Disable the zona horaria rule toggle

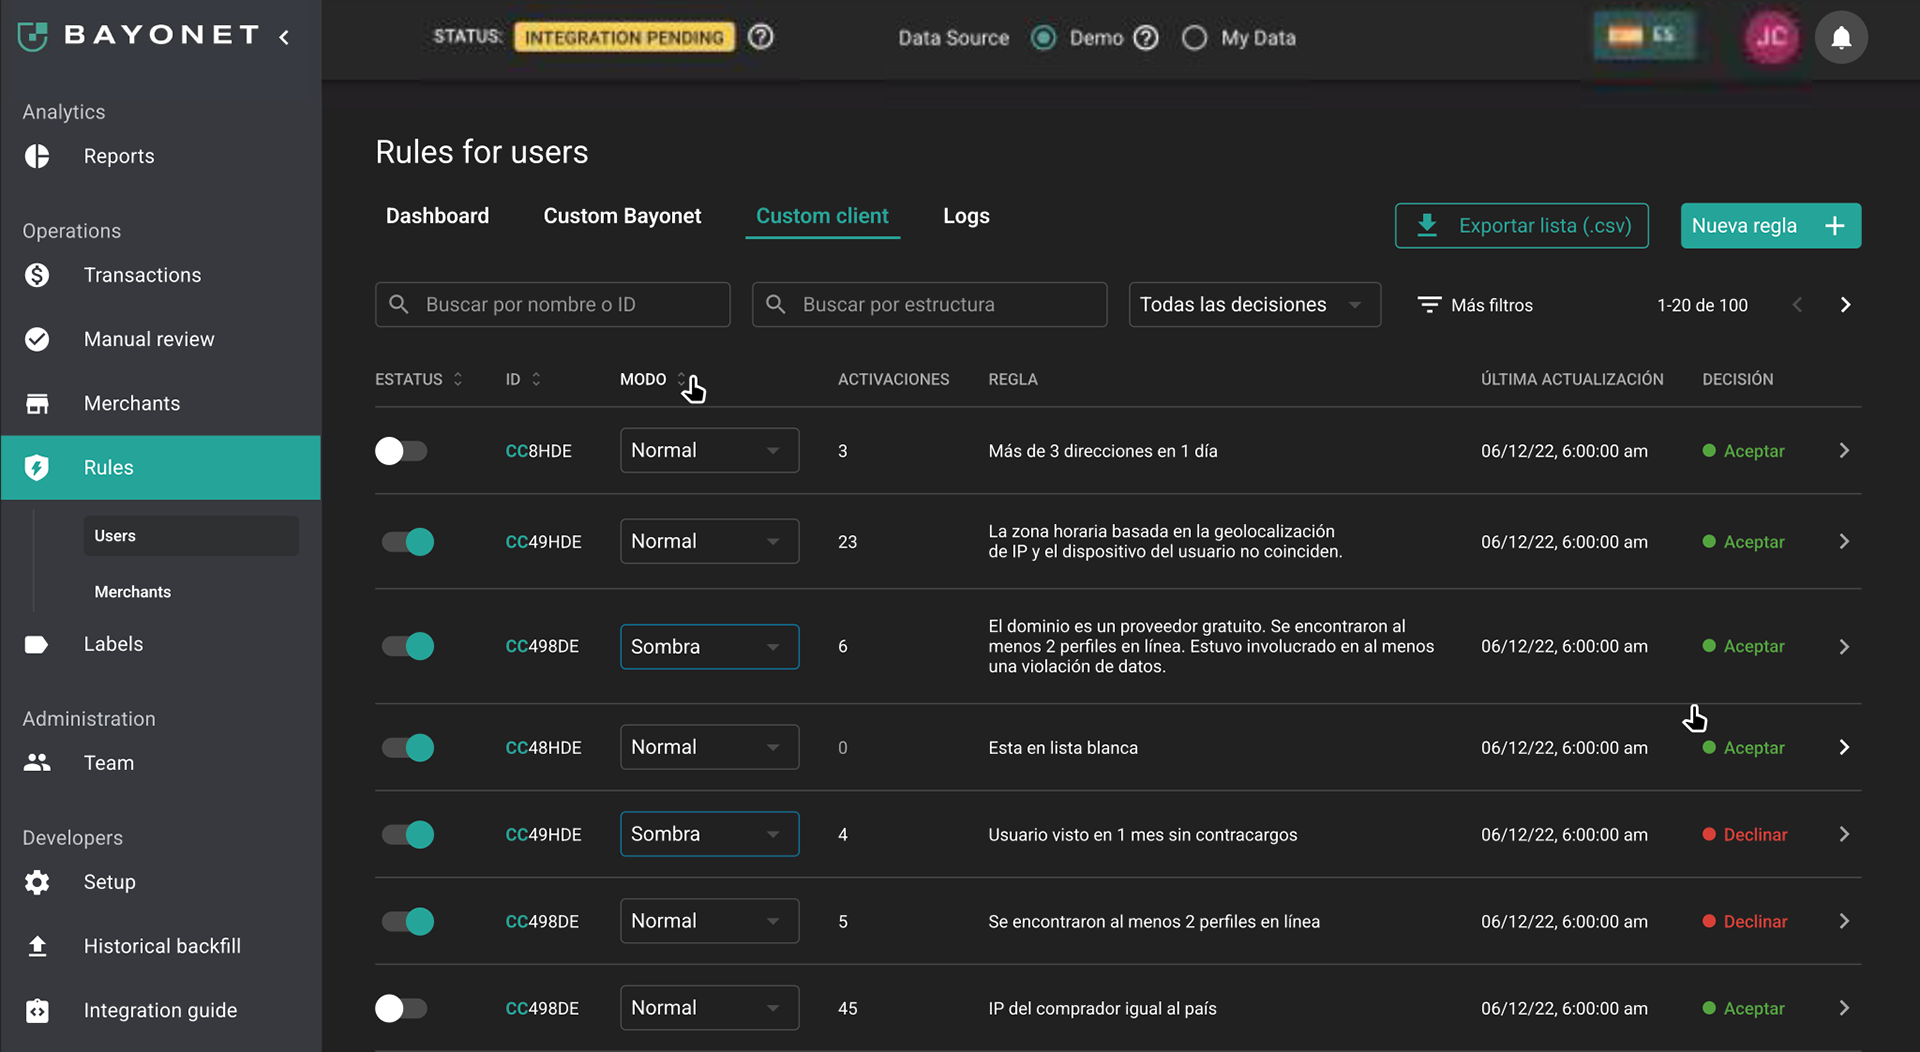408,542
